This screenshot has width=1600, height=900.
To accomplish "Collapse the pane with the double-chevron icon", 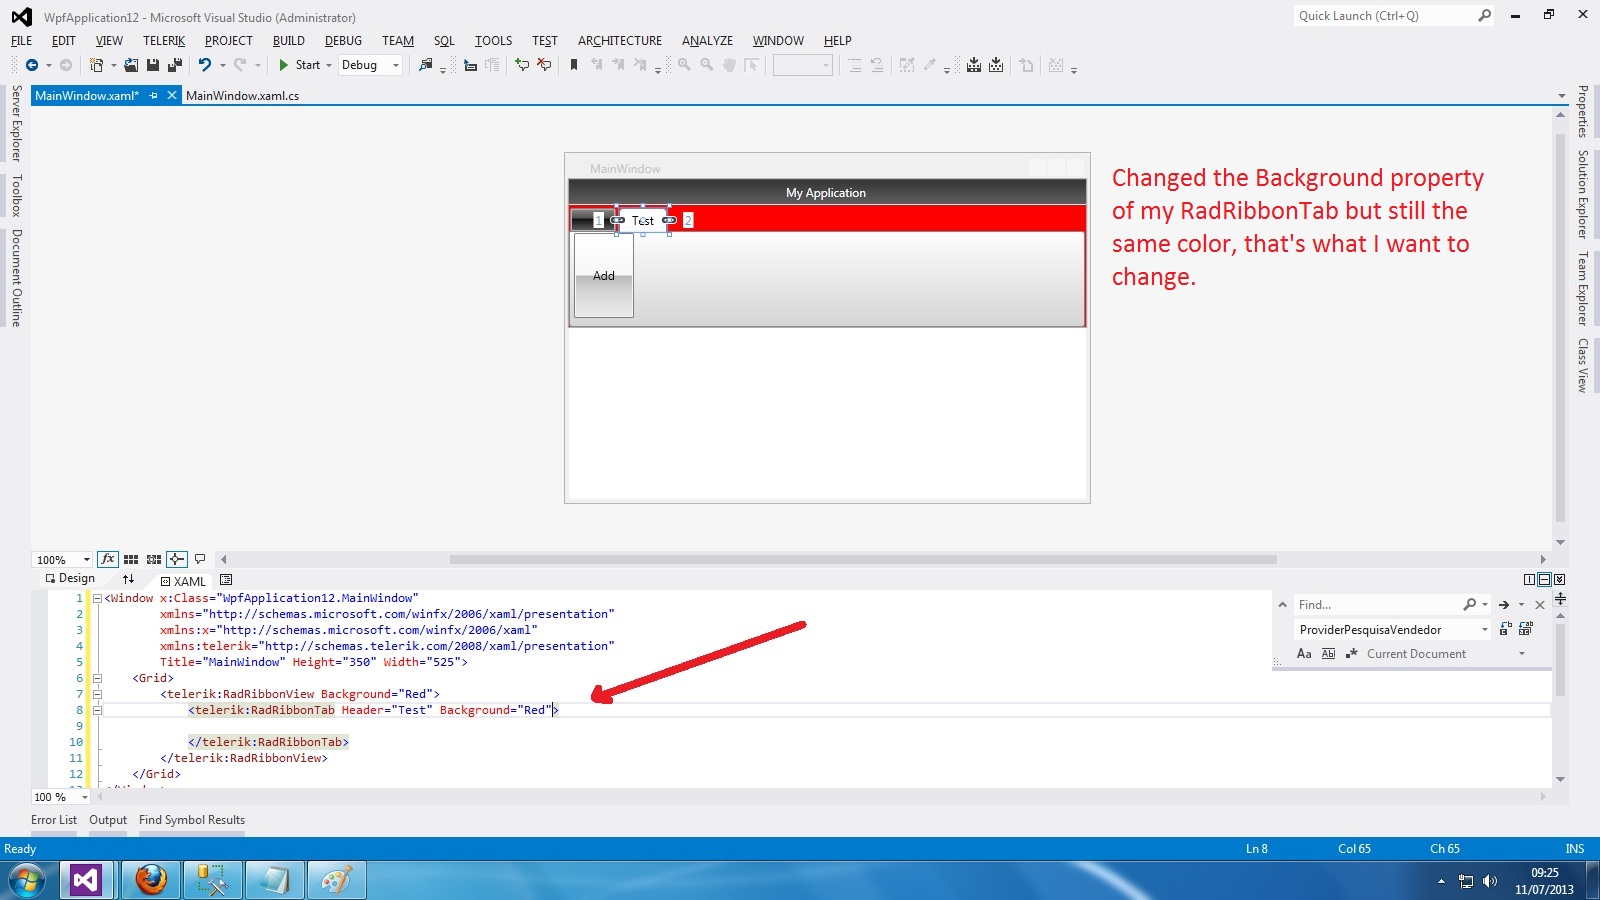I will tap(1559, 580).
